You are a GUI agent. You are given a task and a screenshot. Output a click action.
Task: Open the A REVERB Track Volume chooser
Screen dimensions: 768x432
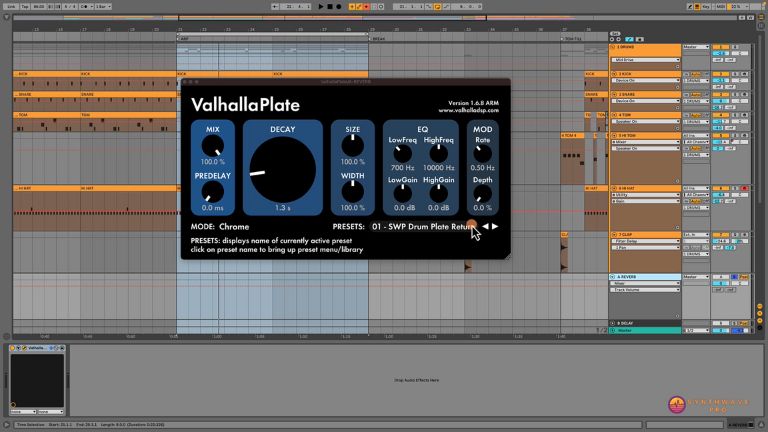[x=646, y=290]
